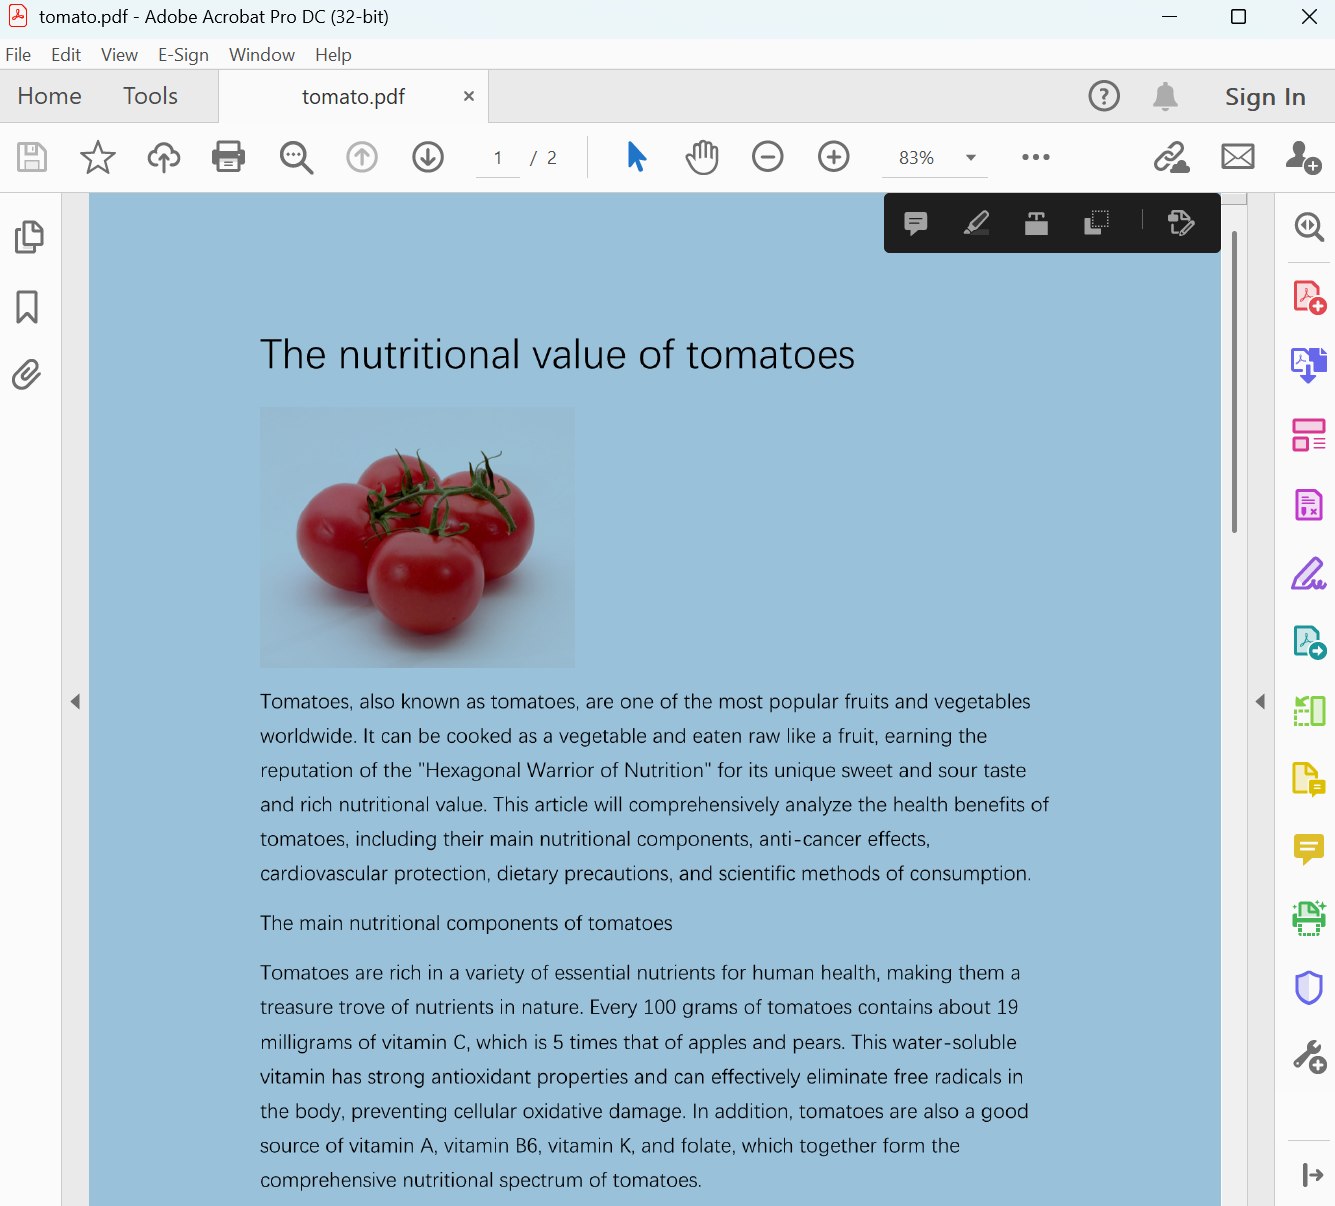
Task: Click the Sign In button
Action: (x=1264, y=96)
